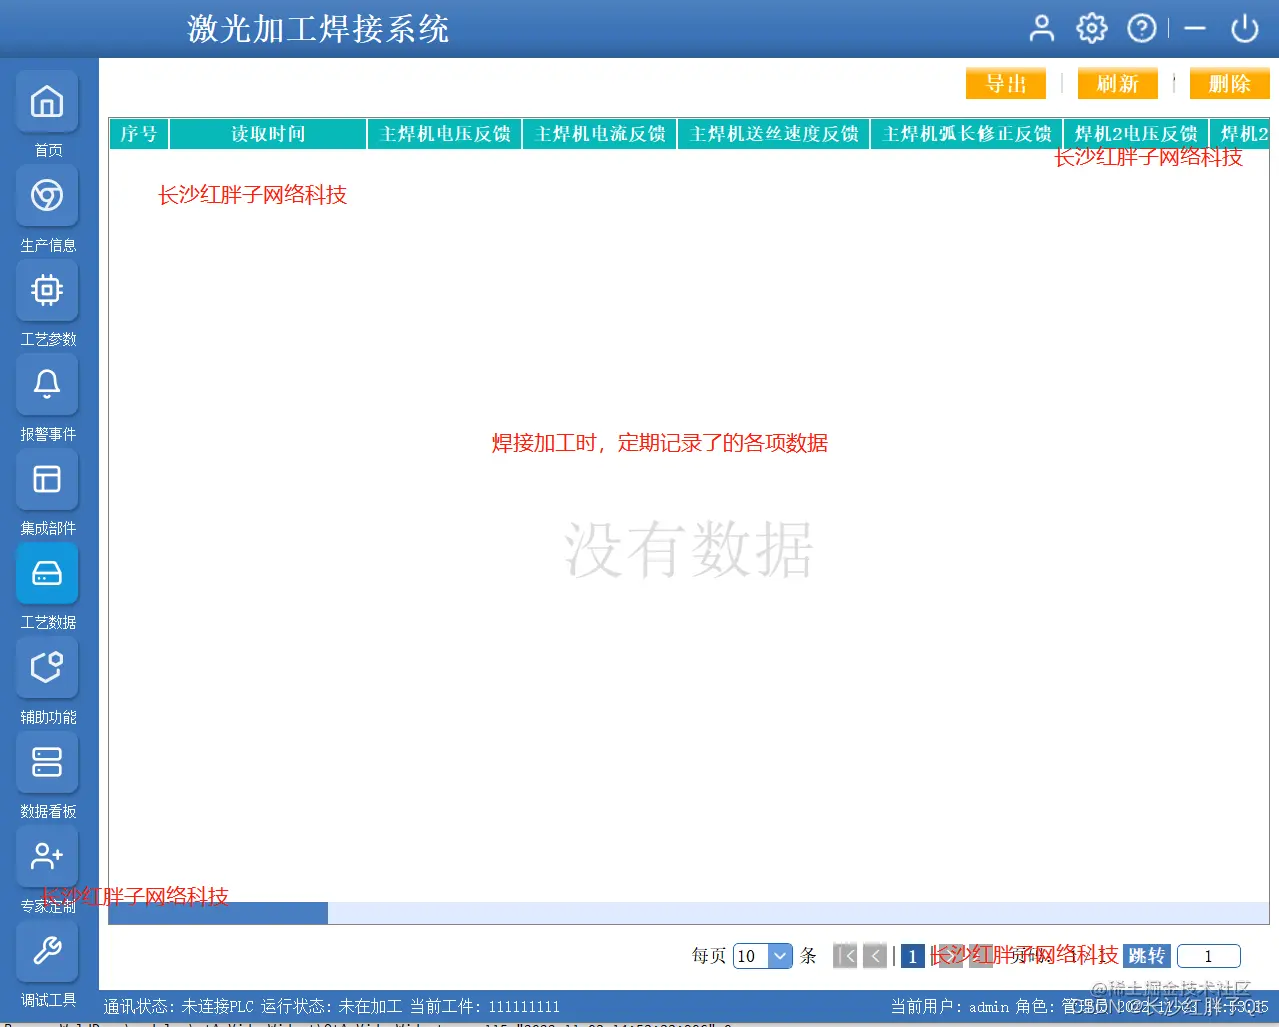Click the user account icon

[1041, 28]
